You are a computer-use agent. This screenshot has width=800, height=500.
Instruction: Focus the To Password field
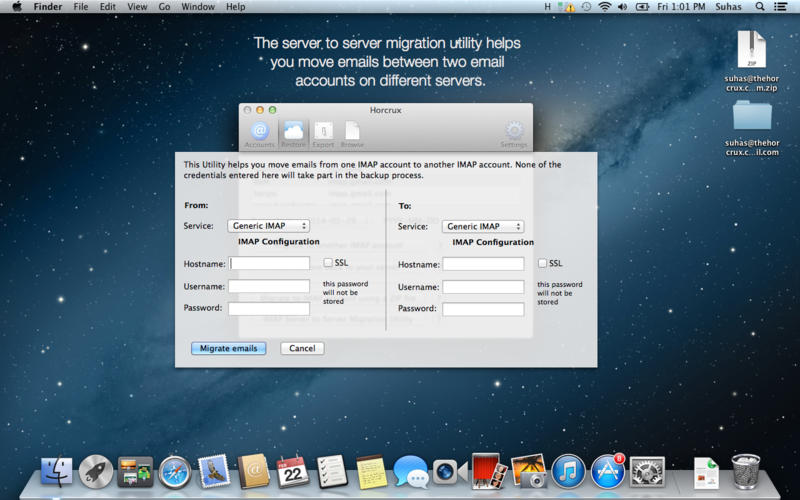click(483, 309)
